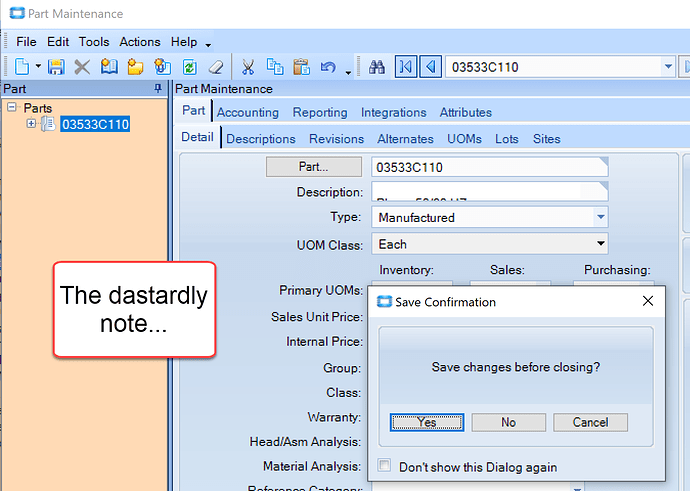Viewport: 690px width, 491px height.
Task: Open the Lots sub-tab
Action: point(506,139)
